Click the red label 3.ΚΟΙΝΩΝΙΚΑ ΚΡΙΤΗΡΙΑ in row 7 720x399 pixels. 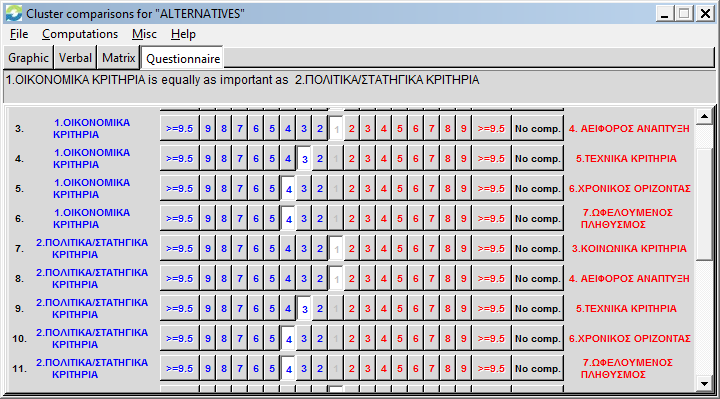pyautogui.click(x=629, y=248)
